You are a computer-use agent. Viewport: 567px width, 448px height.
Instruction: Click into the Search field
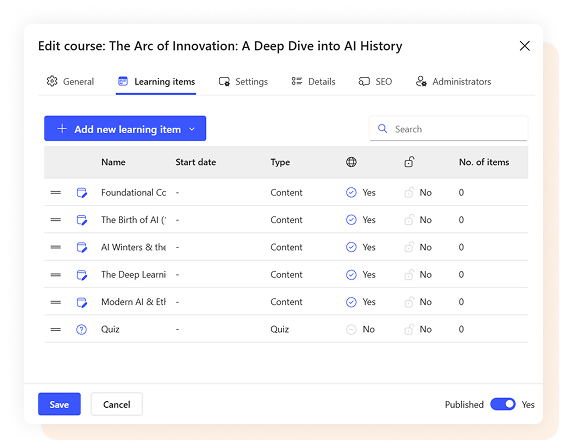tap(449, 128)
